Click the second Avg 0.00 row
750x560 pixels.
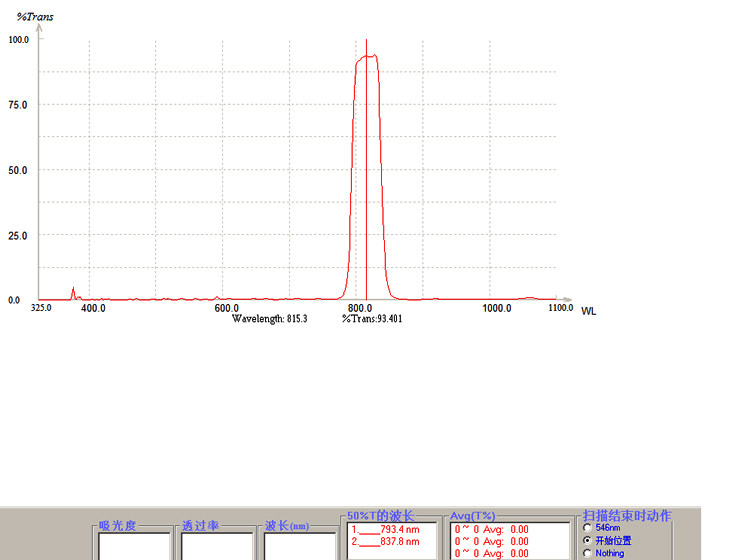tap(492, 541)
